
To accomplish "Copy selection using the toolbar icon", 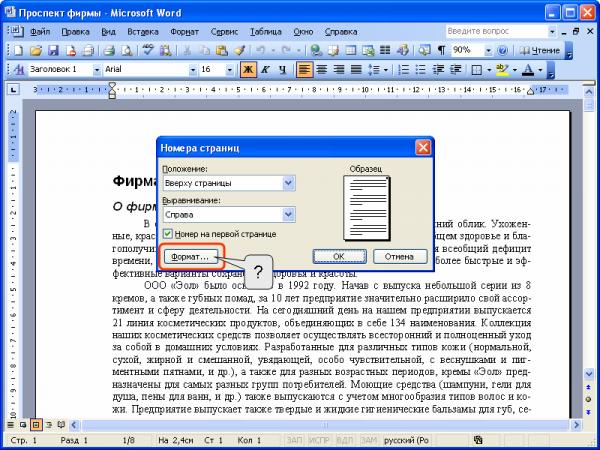I will coord(205,50).
